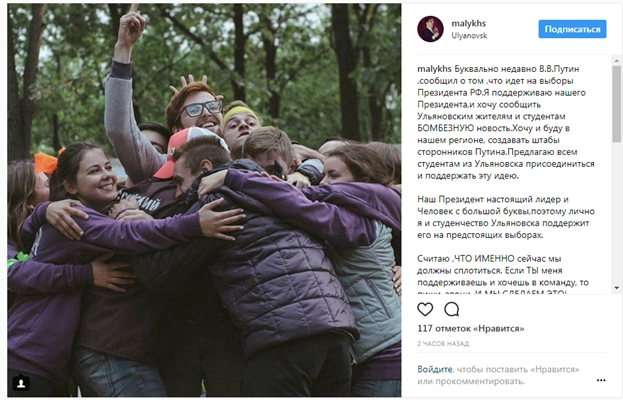The width and height of the screenshot is (623, 400).
Task: Click the Войдите login link
Action: pos(435,369)
